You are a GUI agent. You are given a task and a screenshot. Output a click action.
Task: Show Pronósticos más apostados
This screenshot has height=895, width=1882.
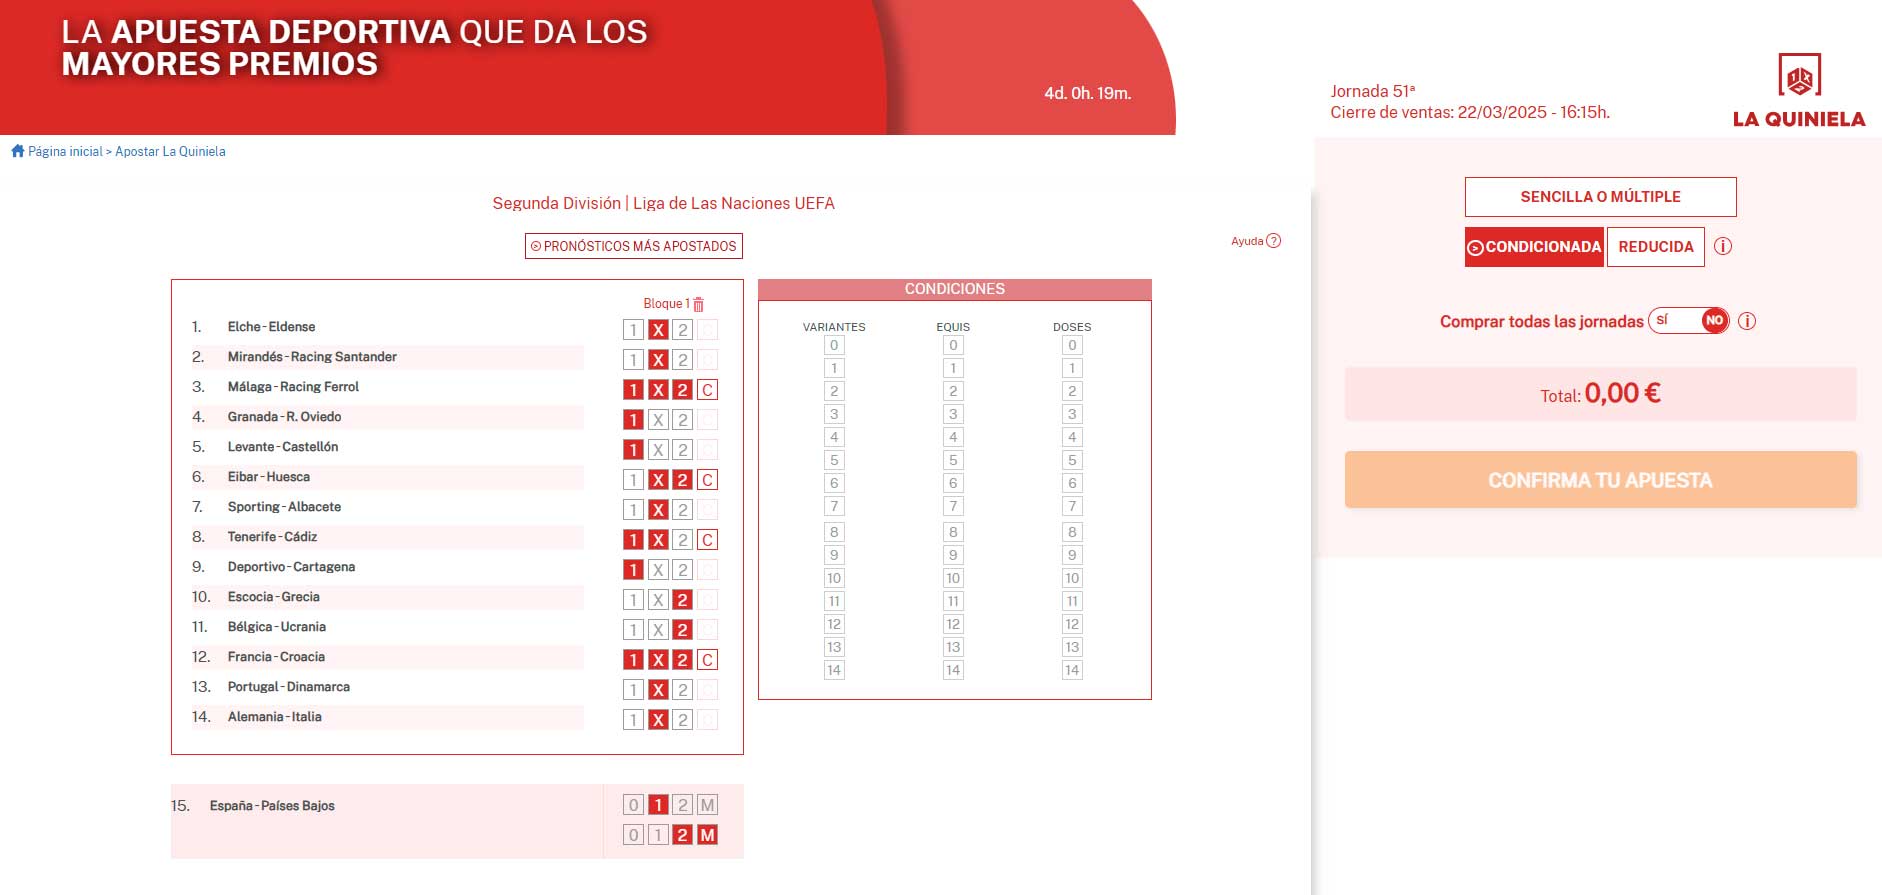point(634,246)
